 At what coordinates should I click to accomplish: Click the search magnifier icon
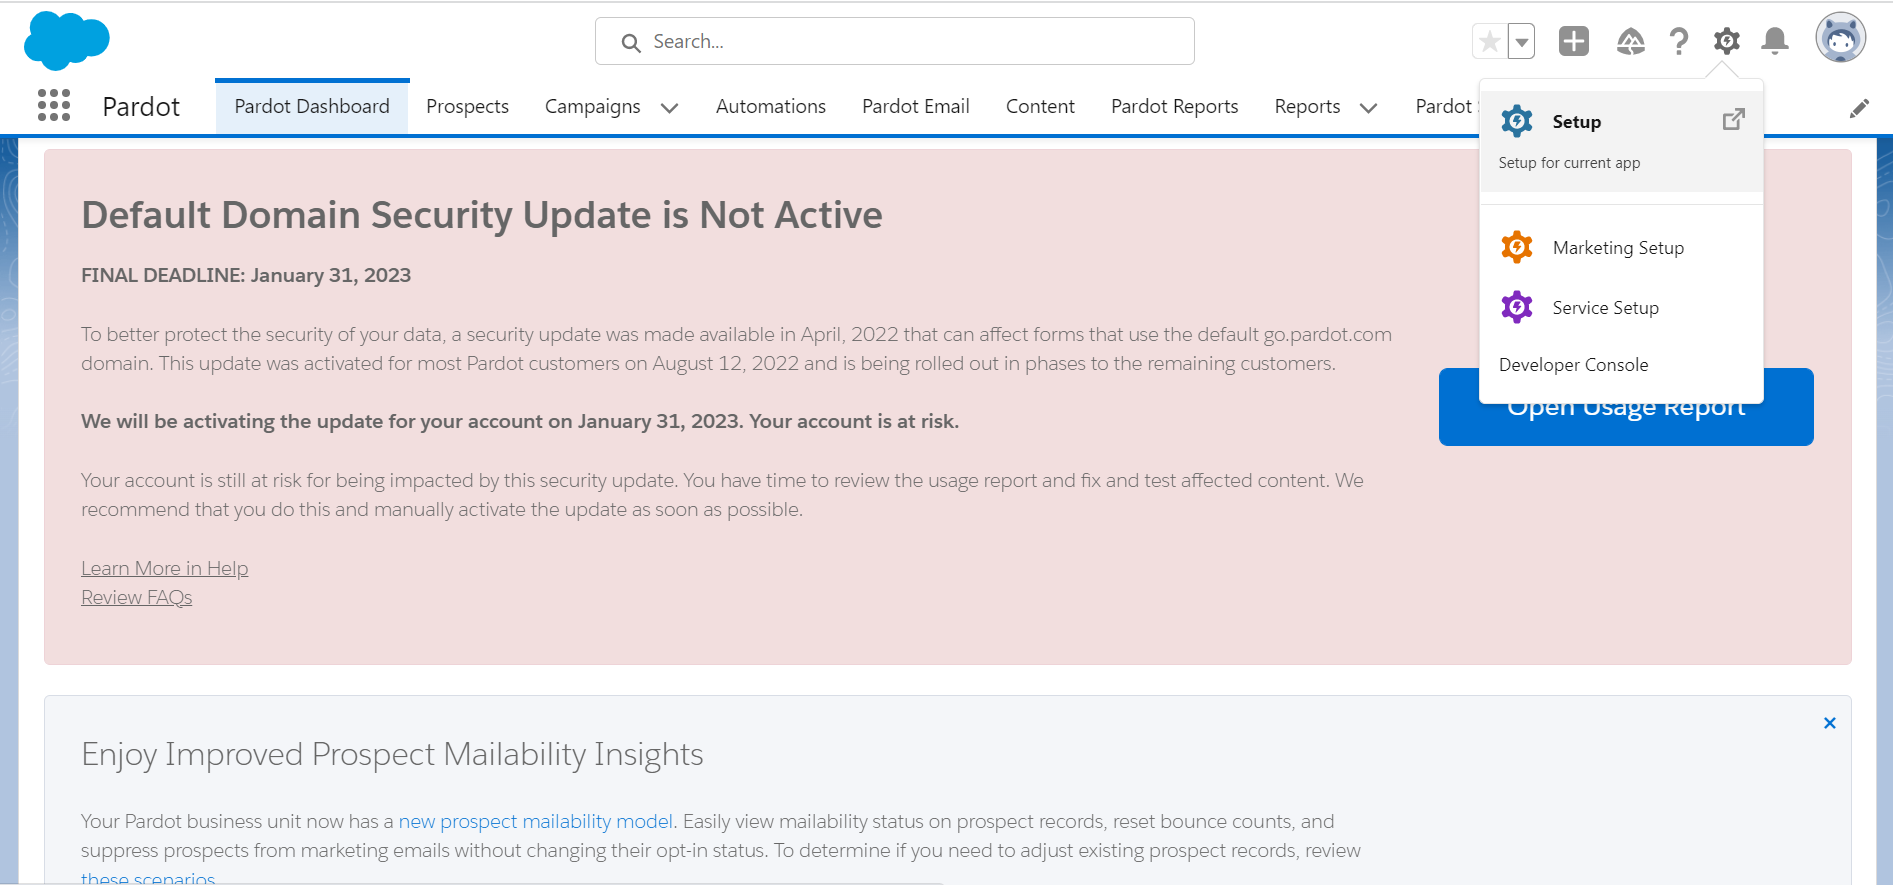(631, 43)
